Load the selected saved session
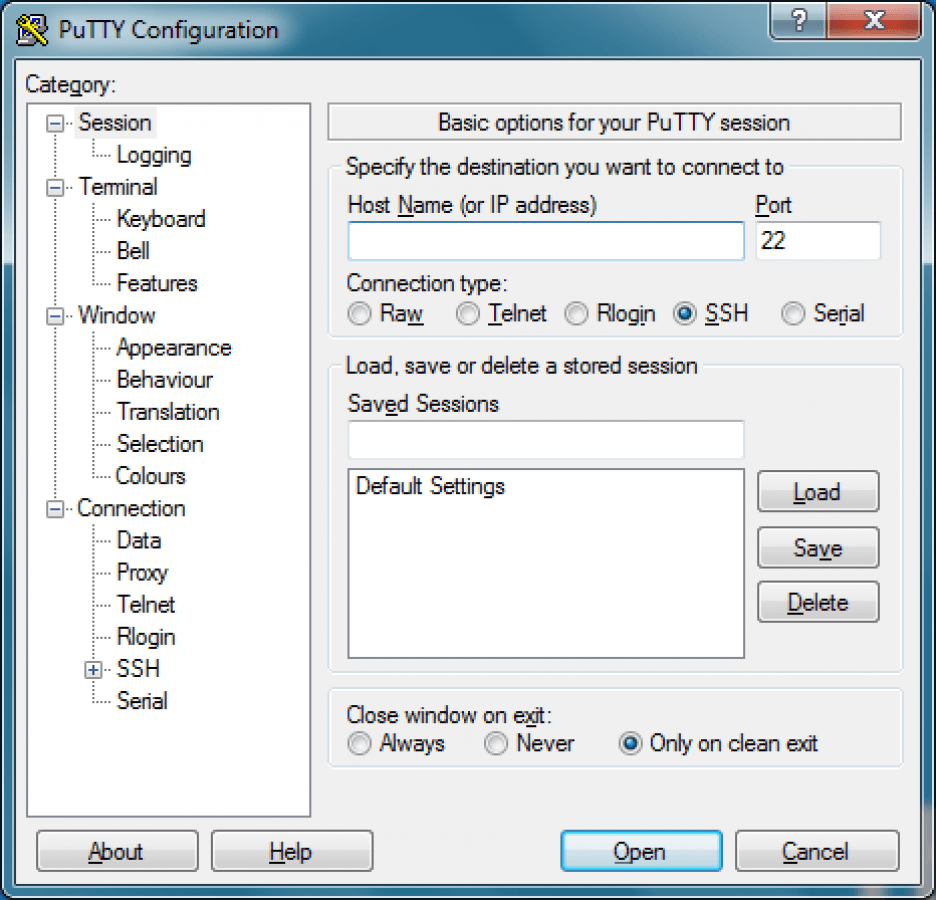The width and height of the screenshot is (936, 900). pos(817,492)
